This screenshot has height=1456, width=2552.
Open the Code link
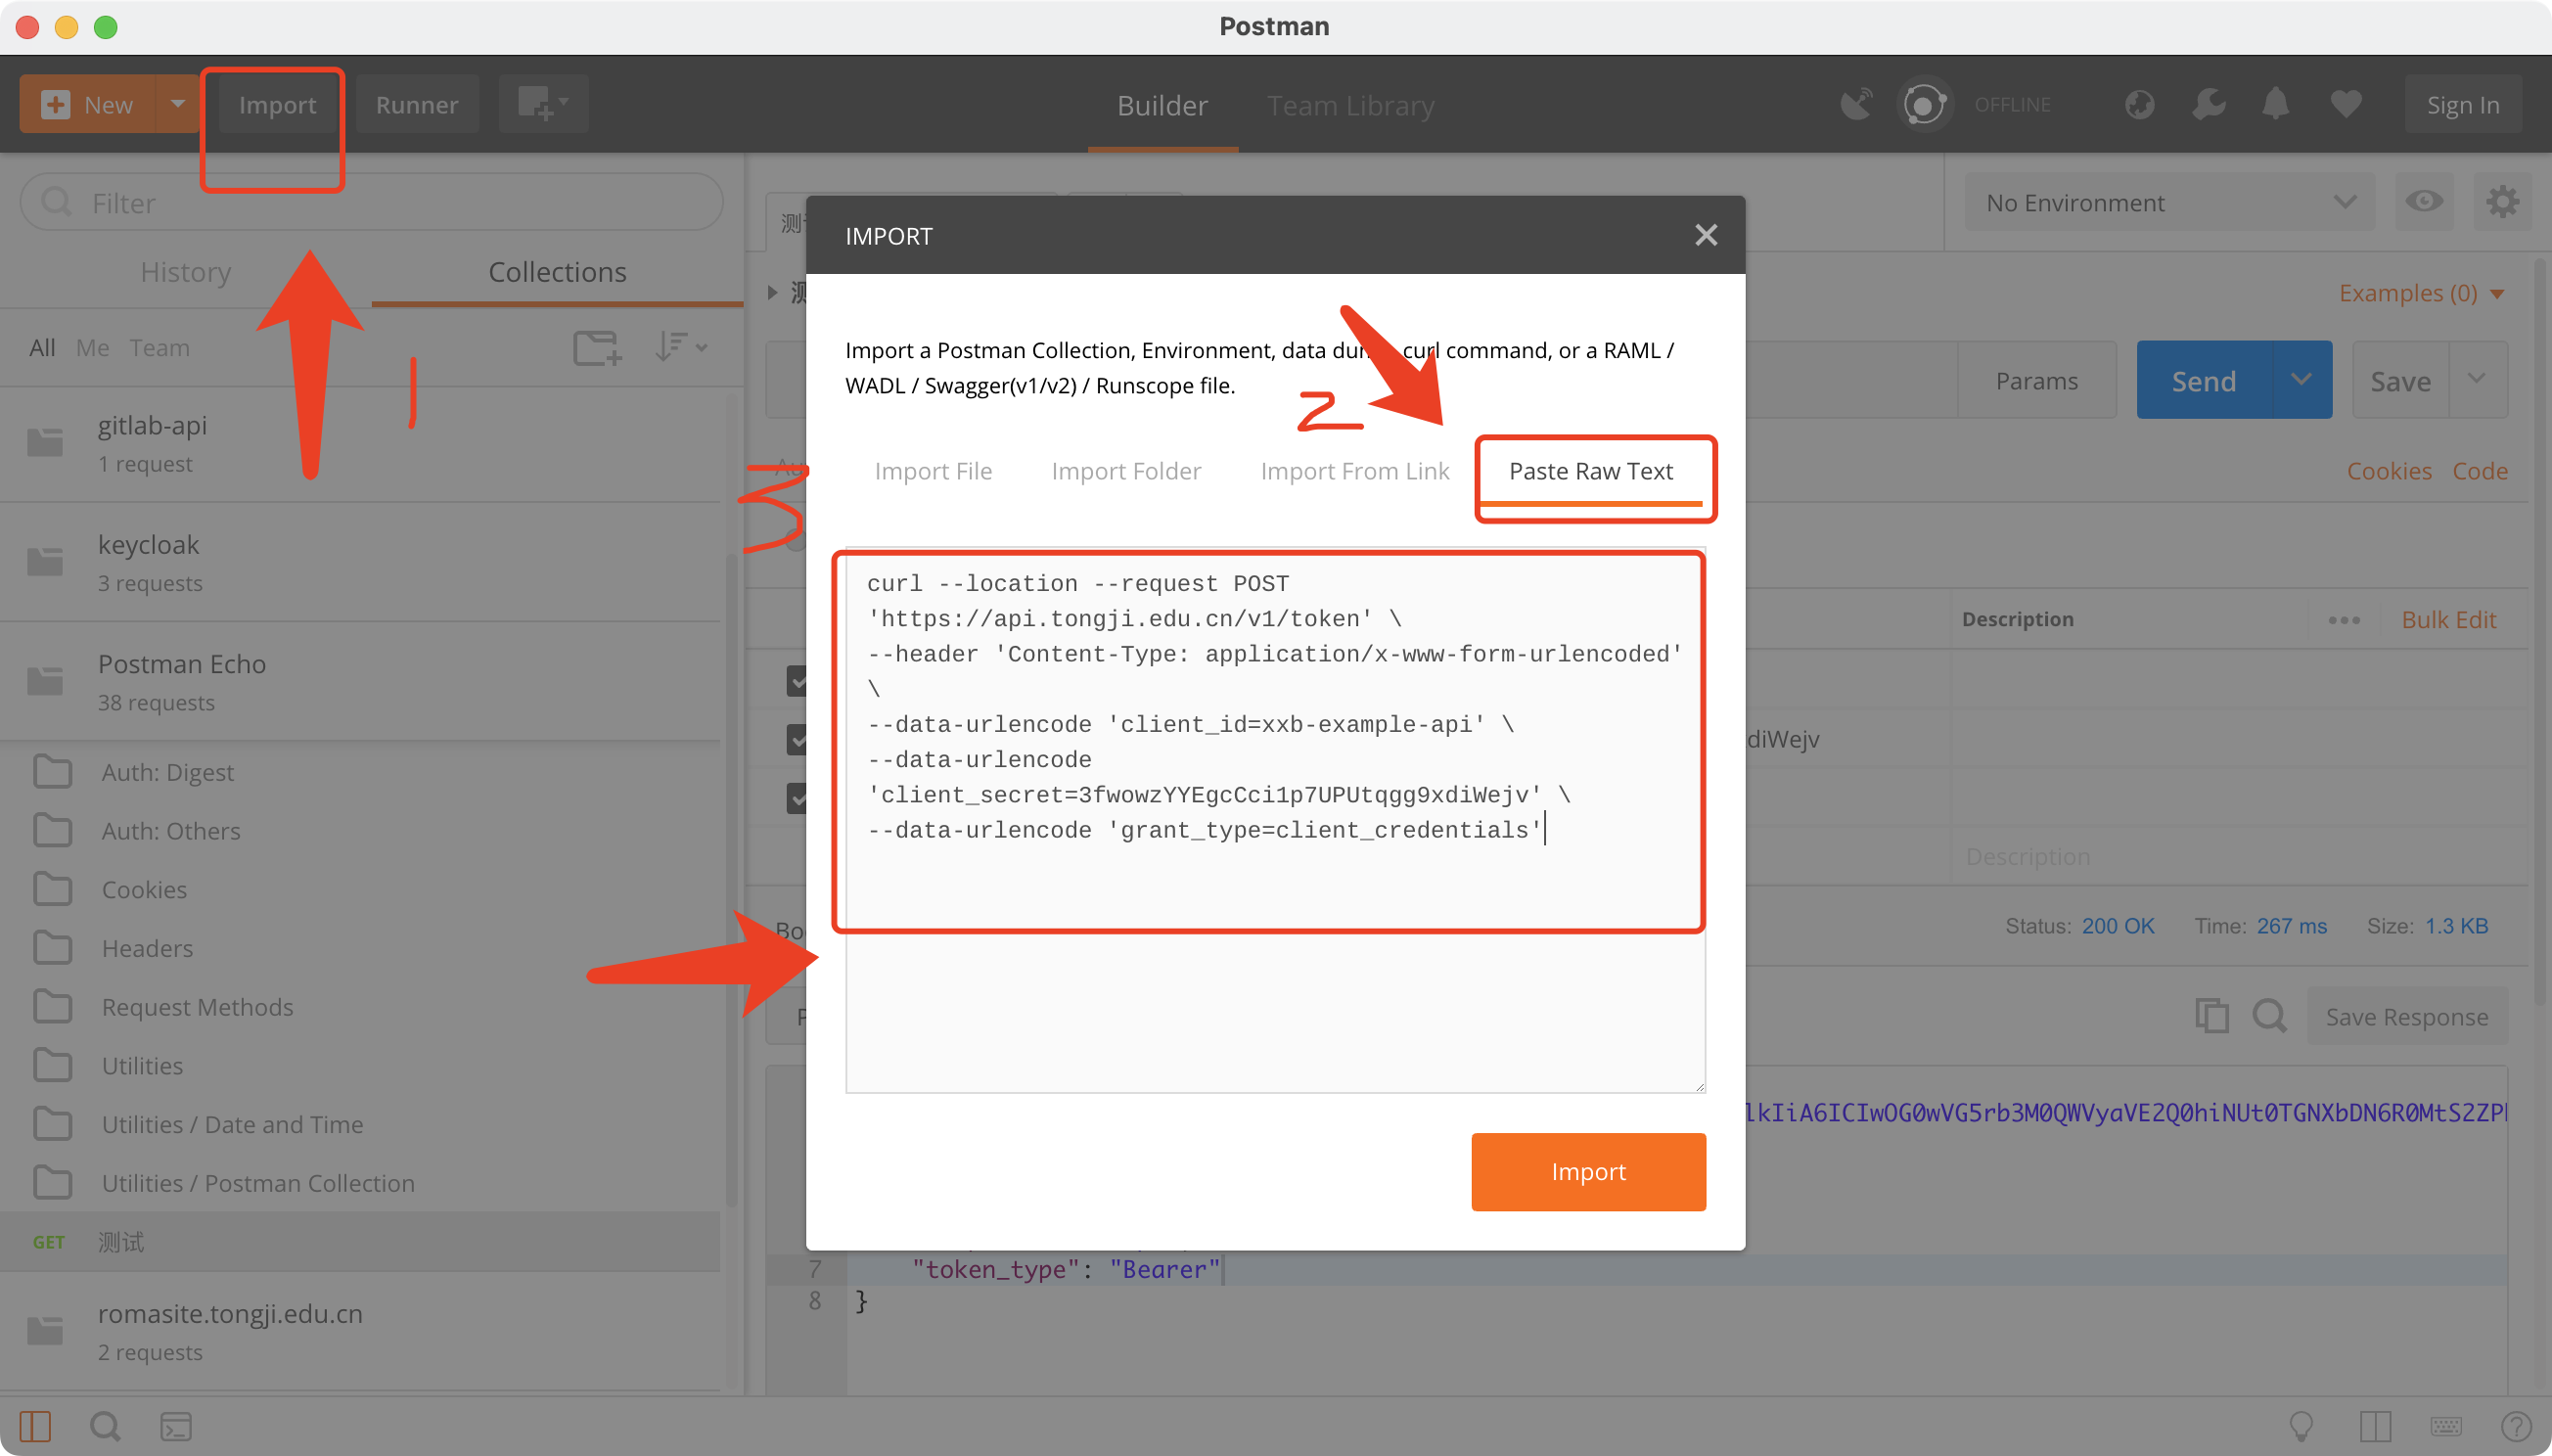(2480, 471)
